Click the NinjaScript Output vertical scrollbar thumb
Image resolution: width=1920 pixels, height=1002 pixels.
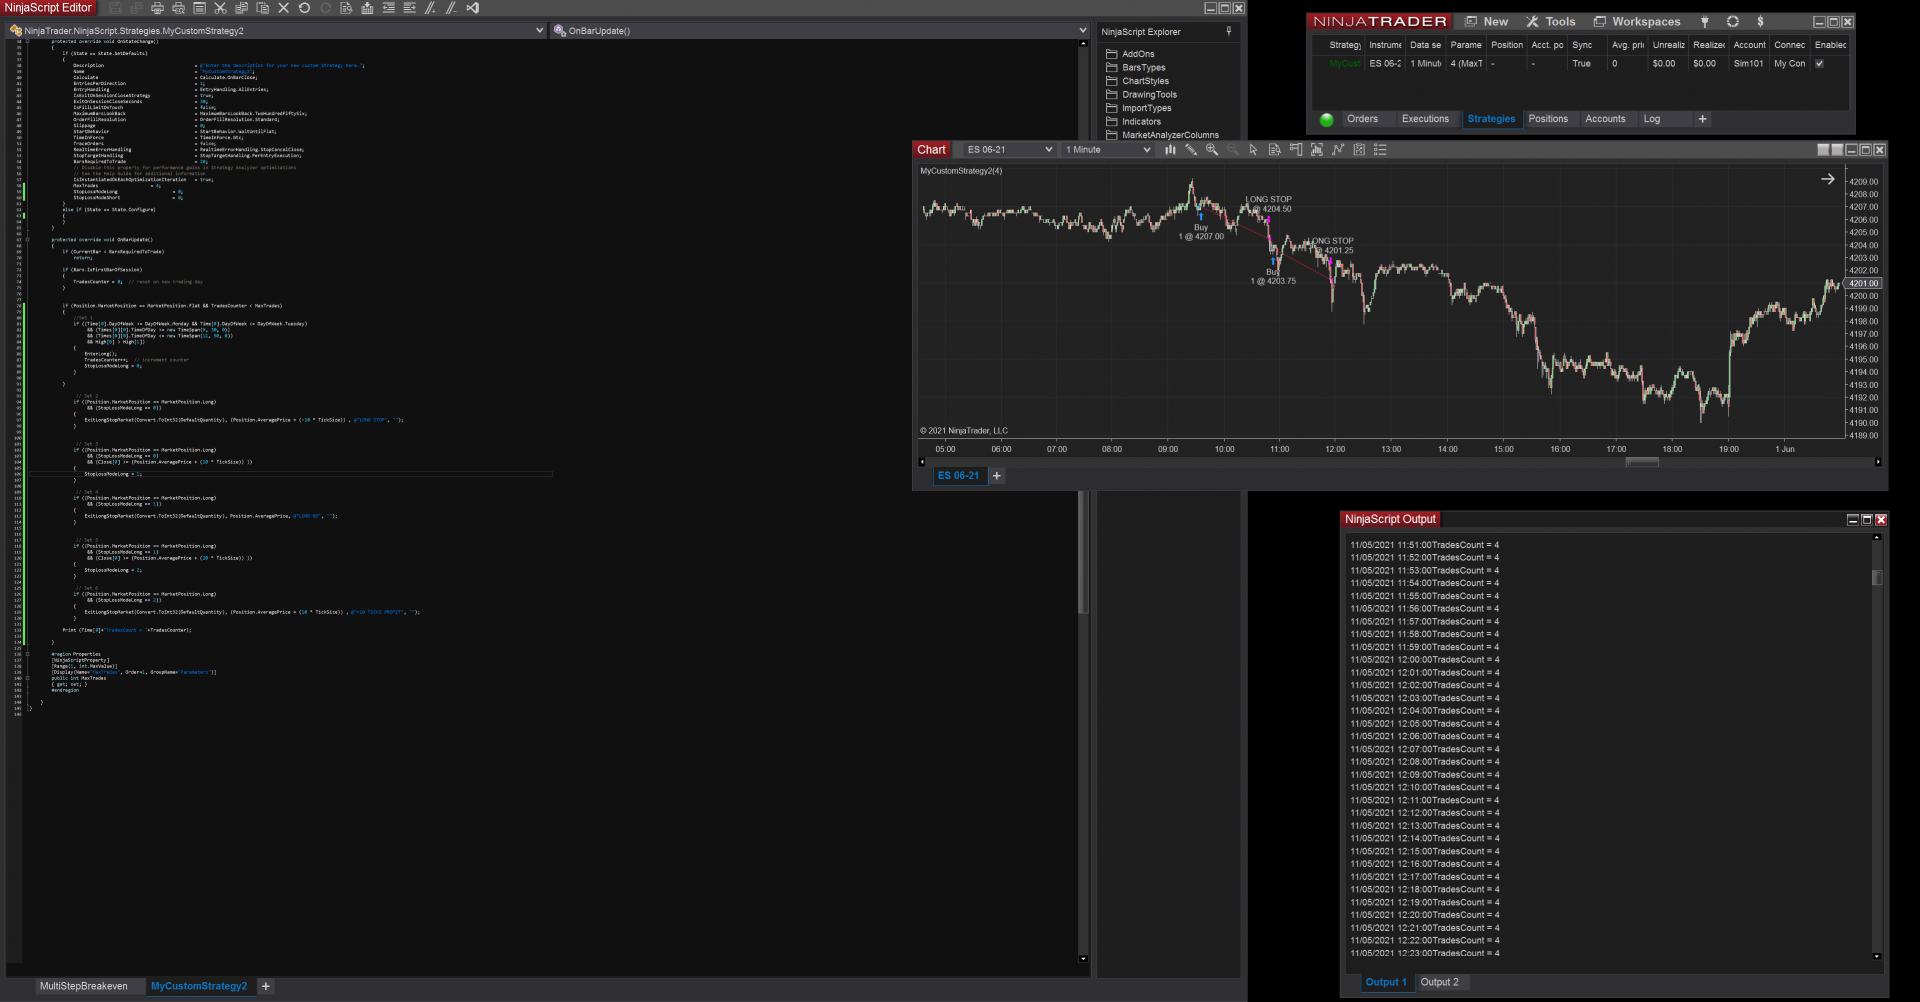1877,578
